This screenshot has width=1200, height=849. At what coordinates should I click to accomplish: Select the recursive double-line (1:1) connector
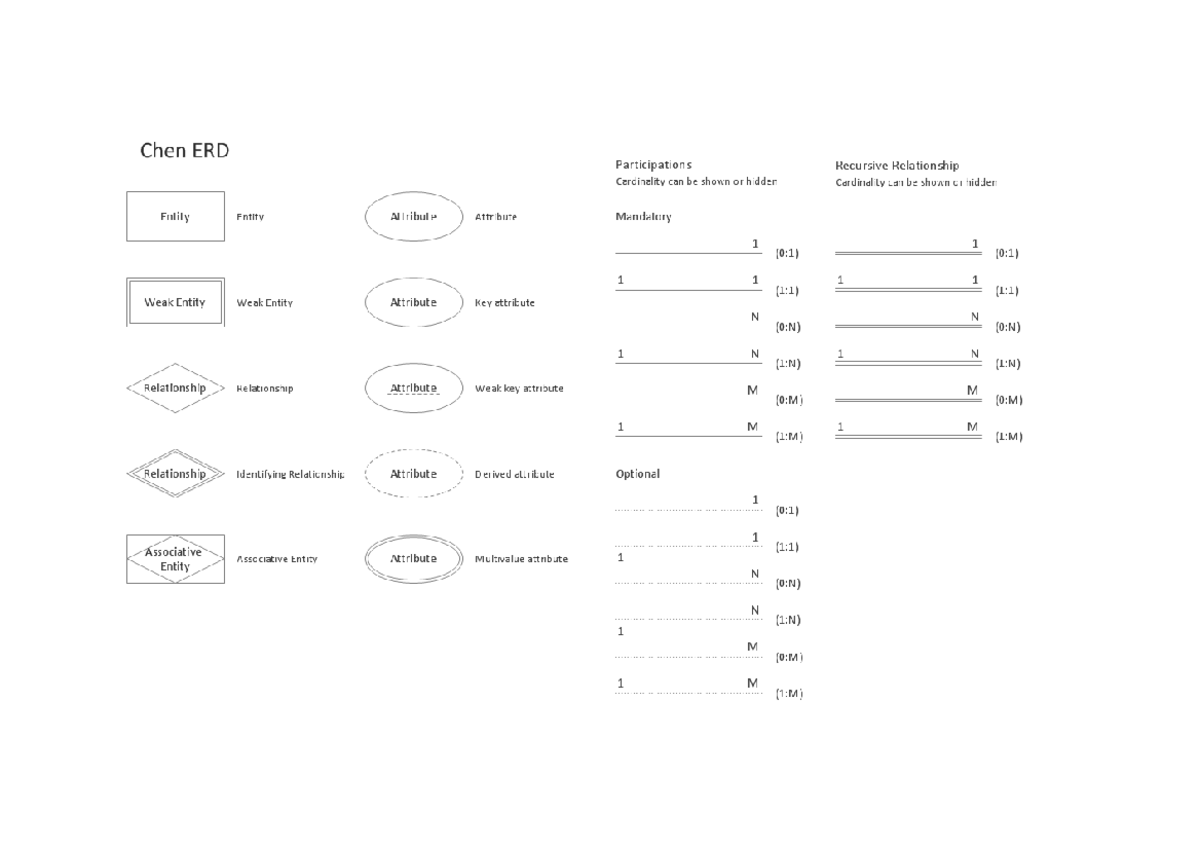(908, 290)
